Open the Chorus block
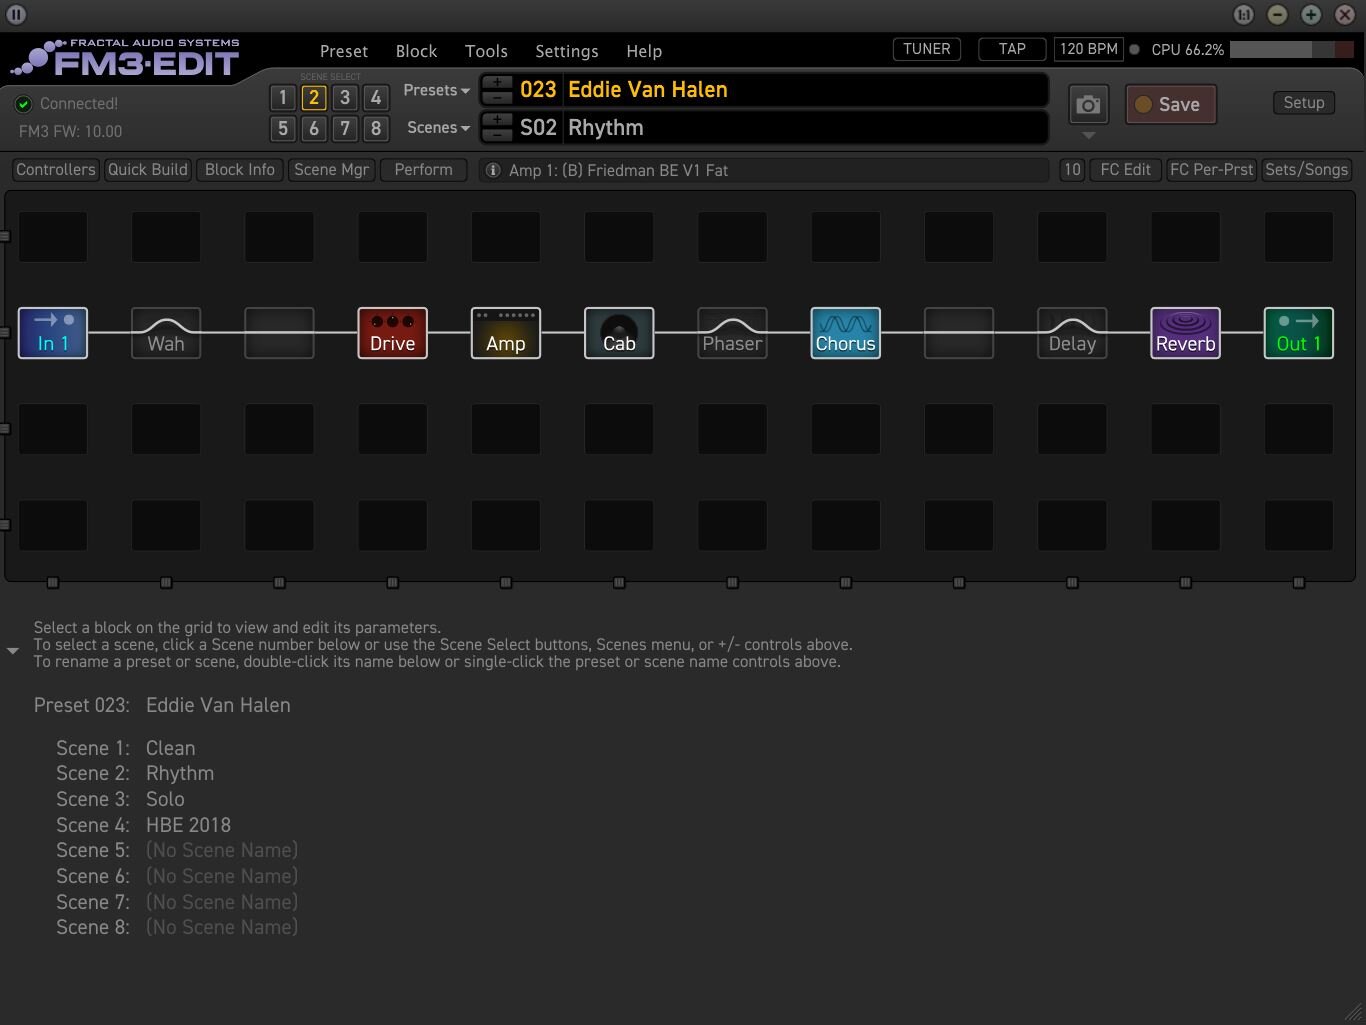Viewport: 1366px width, 1025px height. (x=846, y=333)
